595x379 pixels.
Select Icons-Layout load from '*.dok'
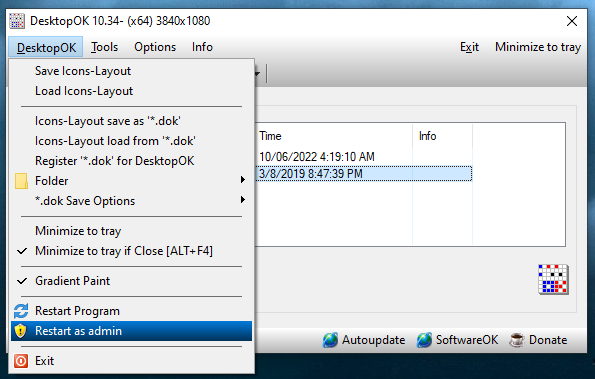(131, 142)
